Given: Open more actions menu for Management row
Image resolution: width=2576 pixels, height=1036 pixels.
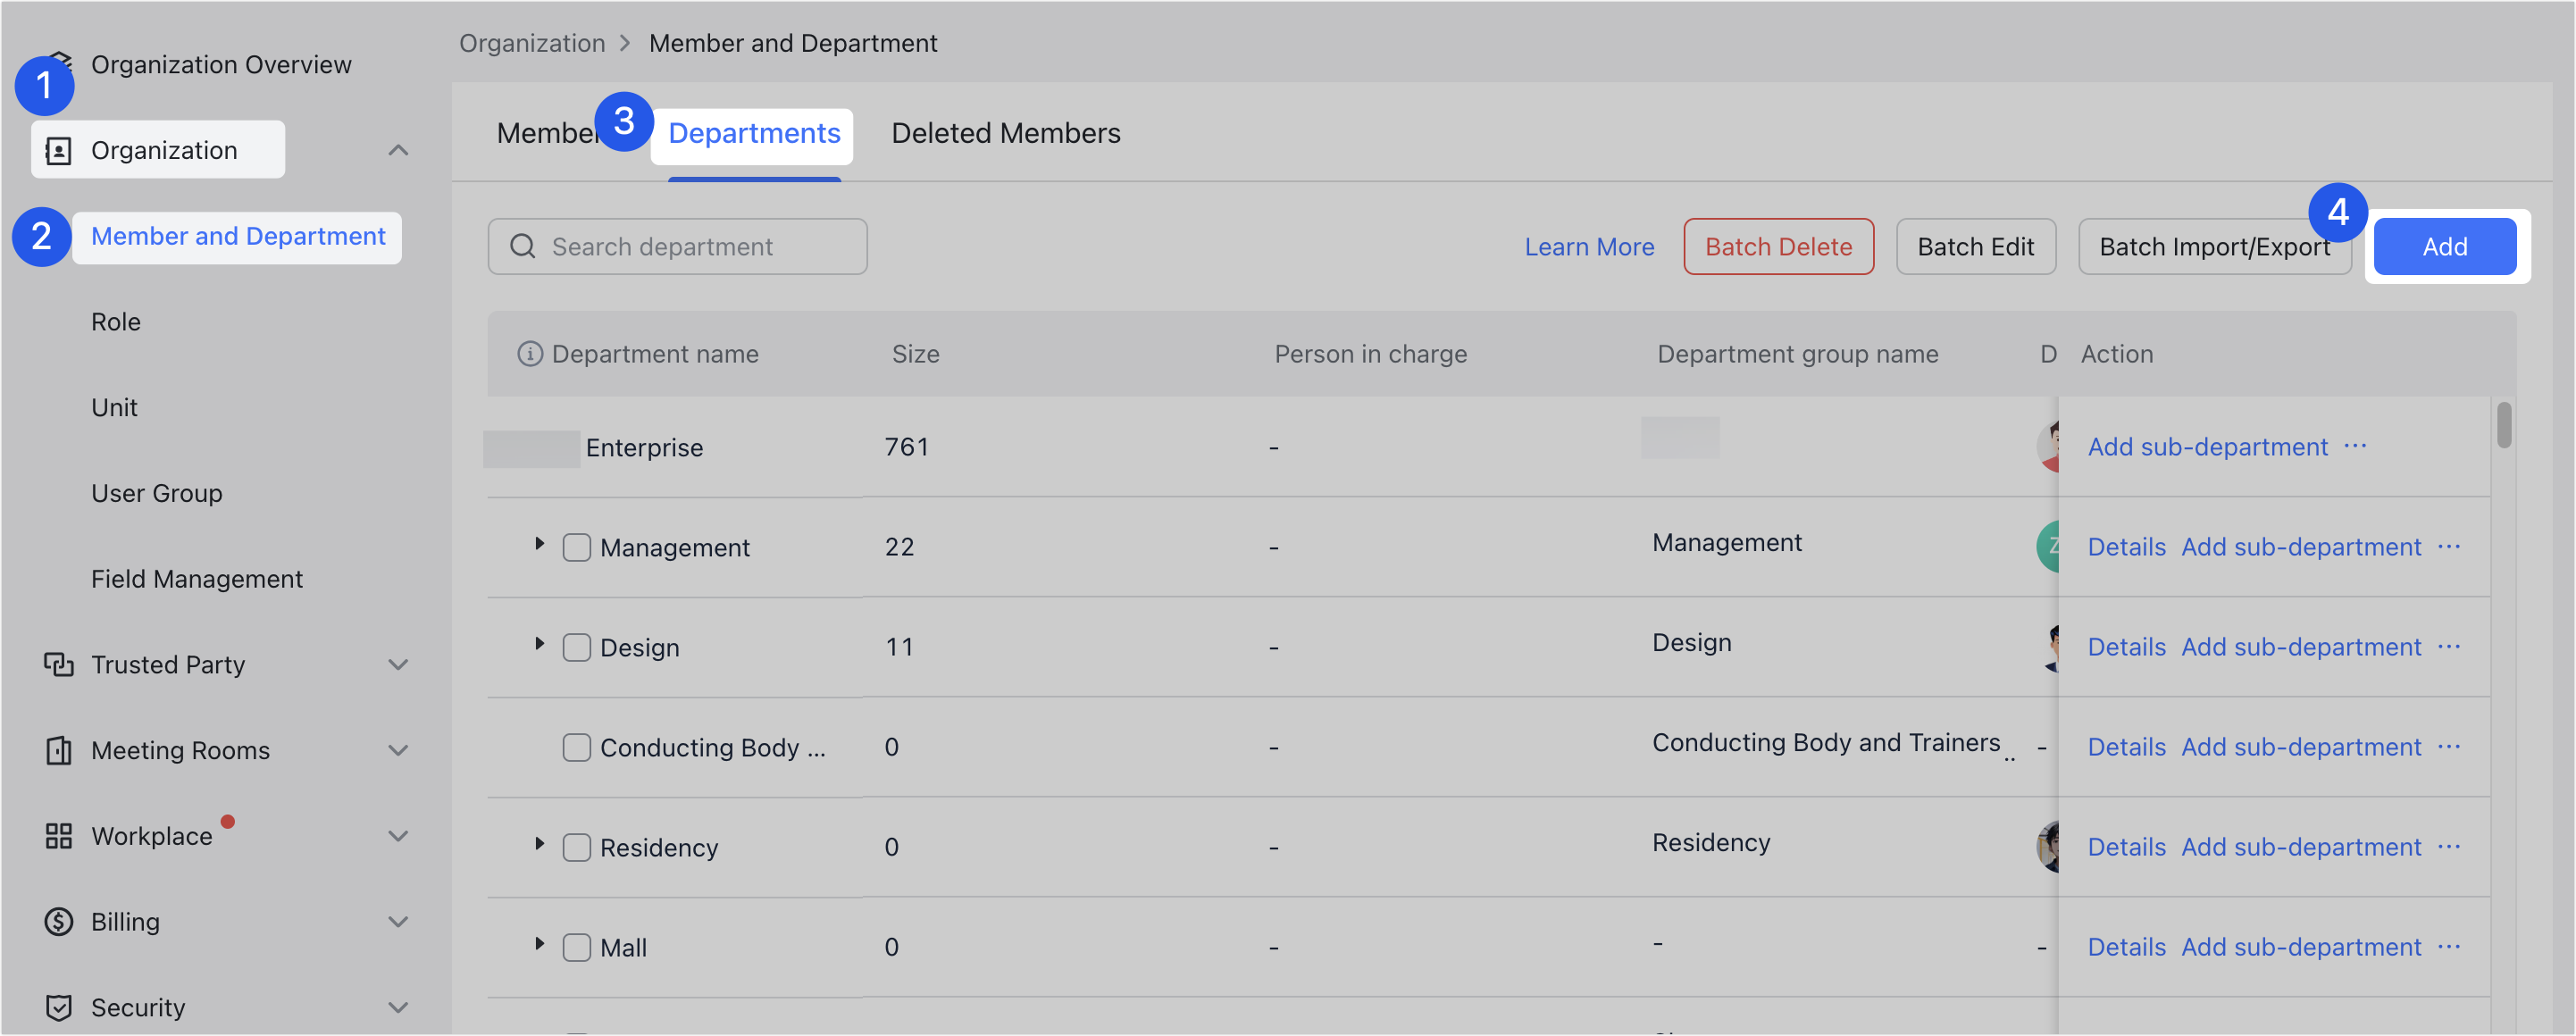Looking at the screenshot, I should [x=2451, y=546].
